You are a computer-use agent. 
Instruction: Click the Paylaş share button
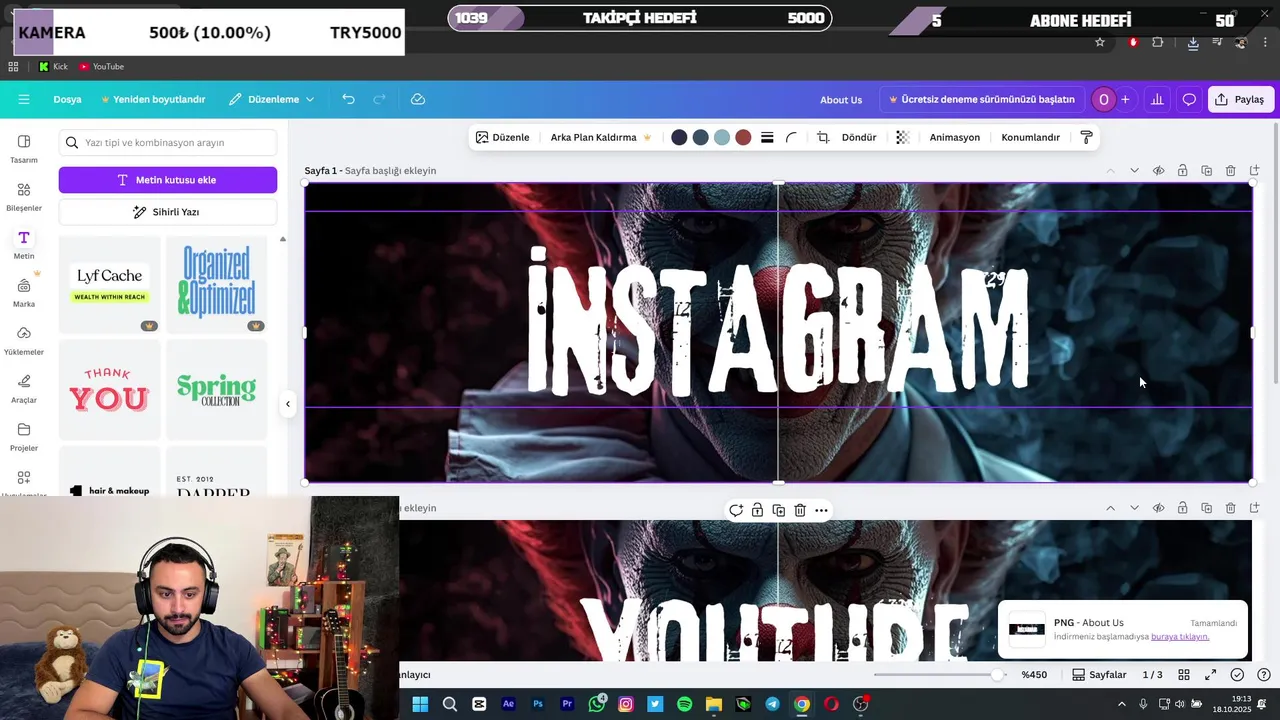coord(1240,99)
